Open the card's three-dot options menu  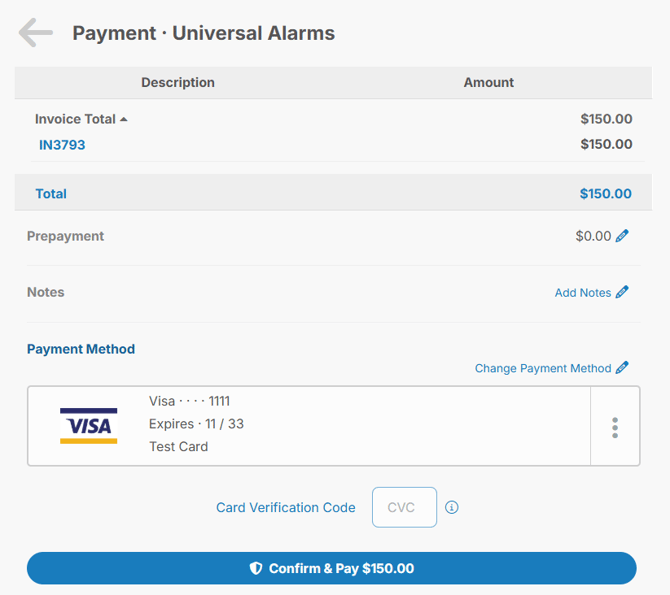point(615,427)
